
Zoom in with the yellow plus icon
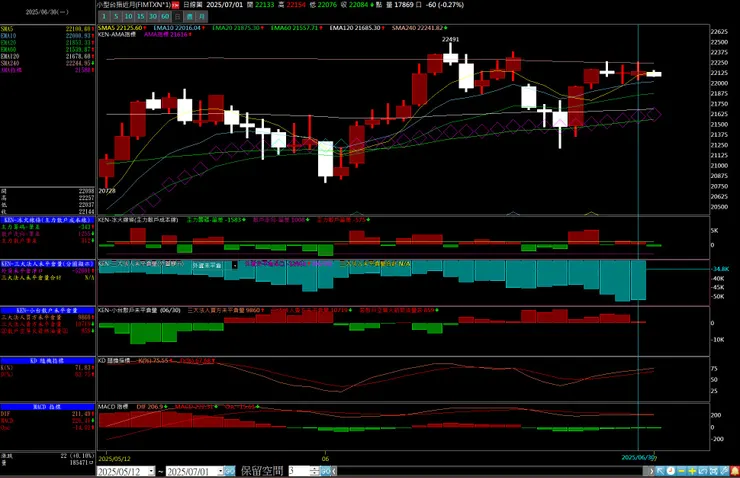click(692, 471)
